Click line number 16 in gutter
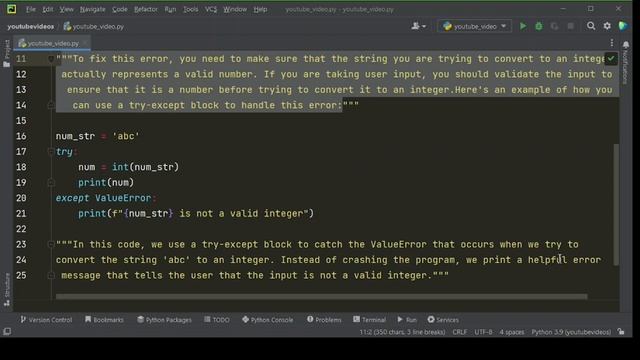This screenshot has height=360, width=640. click(x=21, y=136)
